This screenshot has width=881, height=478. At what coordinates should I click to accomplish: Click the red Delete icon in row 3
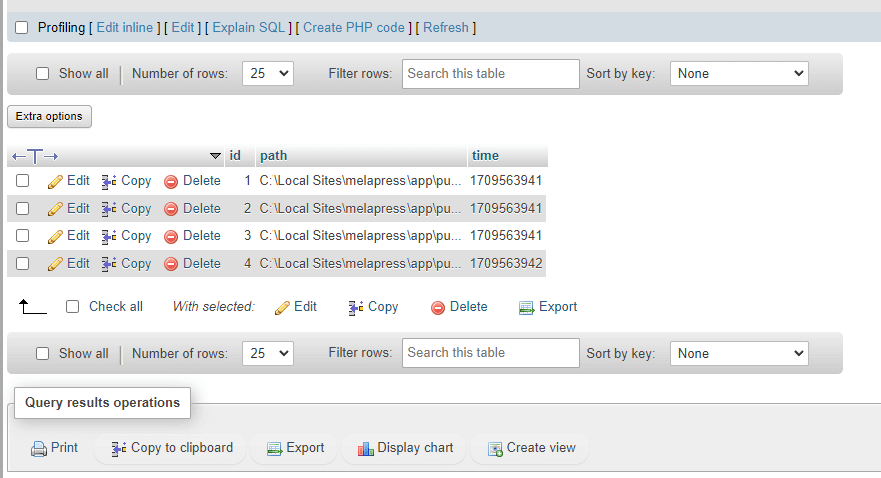(x=171, y=236)
